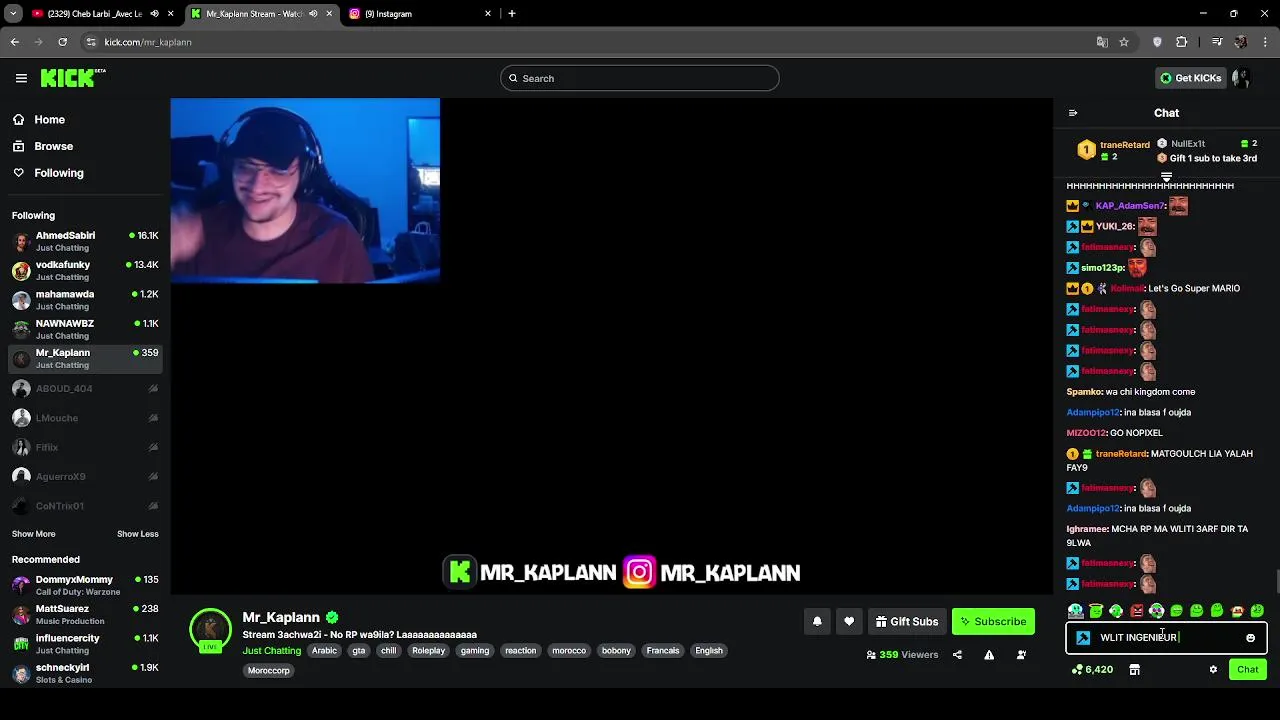The height and width of the screenshot is (720, 1280).
Task: Switch to the Cheb Larbi YouTube browser tab
Action: [95, 14]
